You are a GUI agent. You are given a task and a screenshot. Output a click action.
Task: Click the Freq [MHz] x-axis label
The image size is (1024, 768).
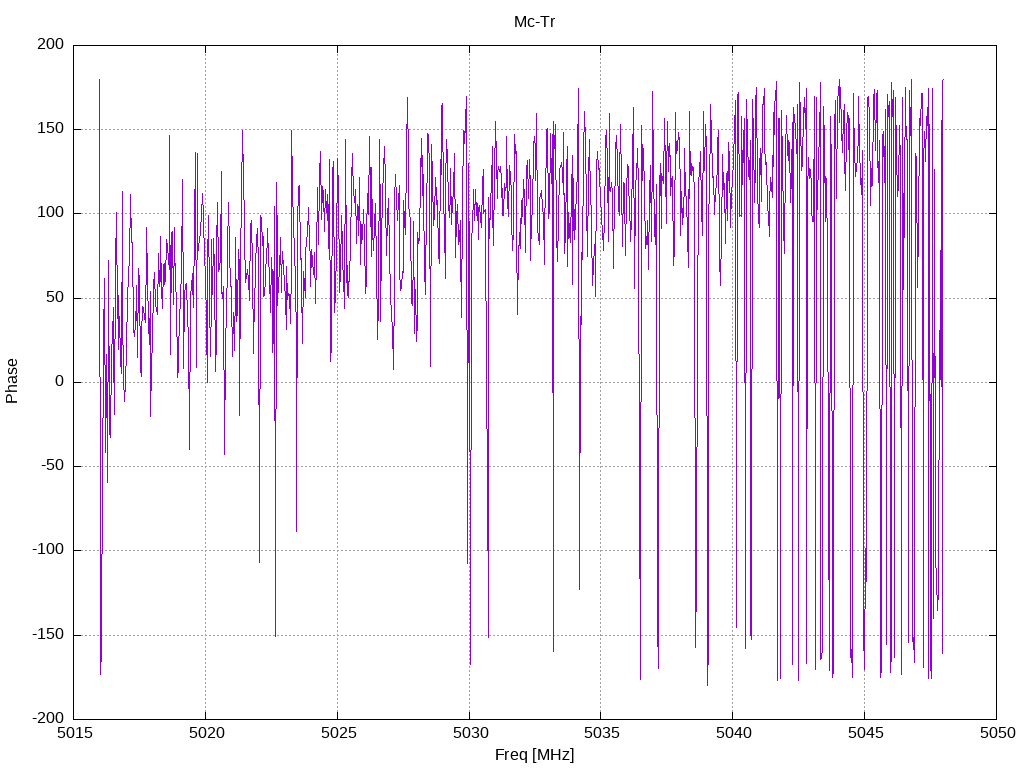click(x=534, y=754)
